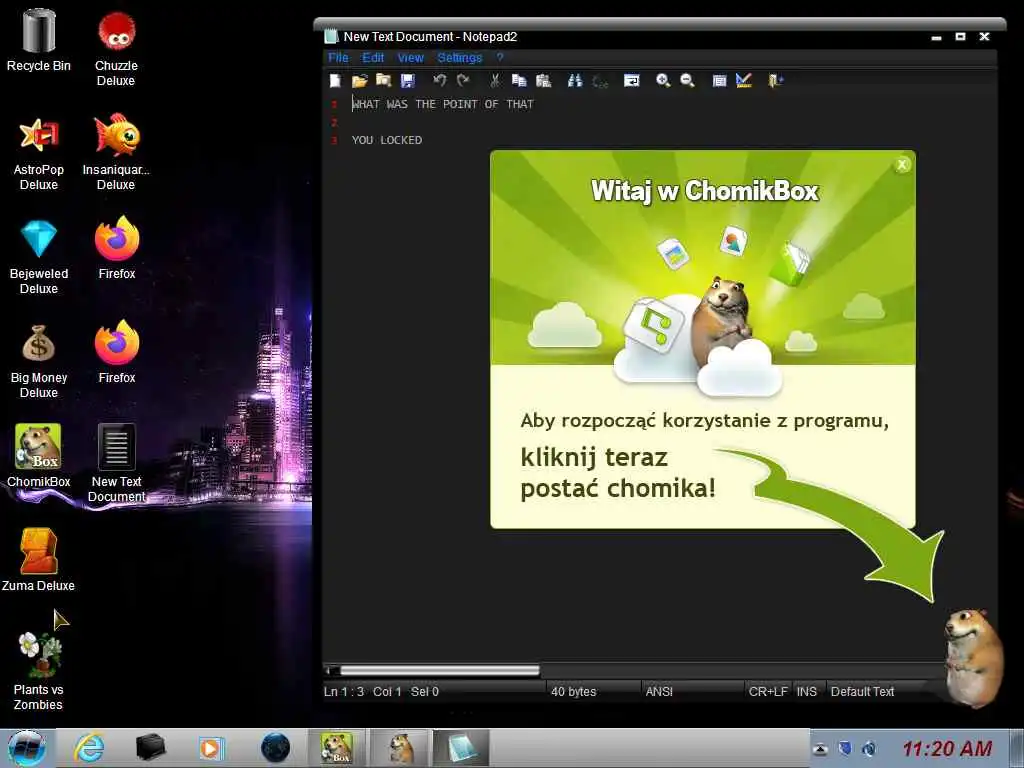
Task: Toggle word wrap in Notepad2 toolbar
Action: [x=632, y=80]
